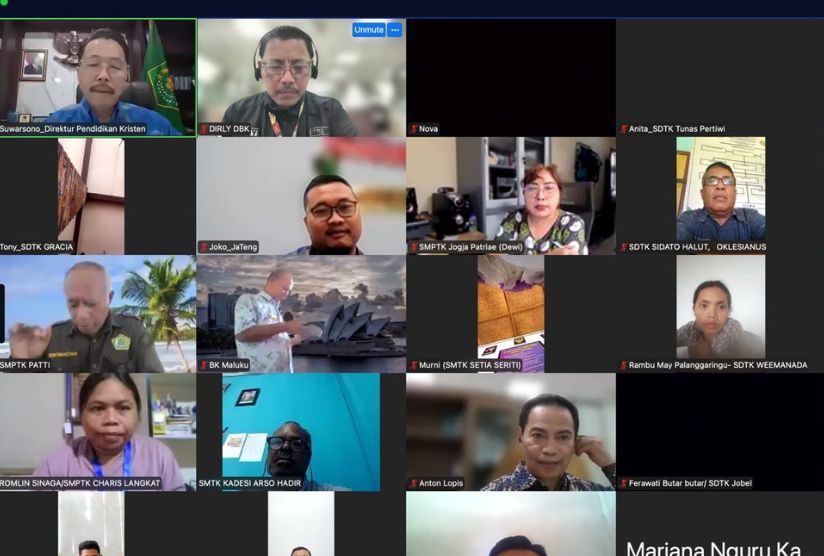Click the muted mic icon next to DIRLY DBK
824x556 pixels.
(203, 129)
